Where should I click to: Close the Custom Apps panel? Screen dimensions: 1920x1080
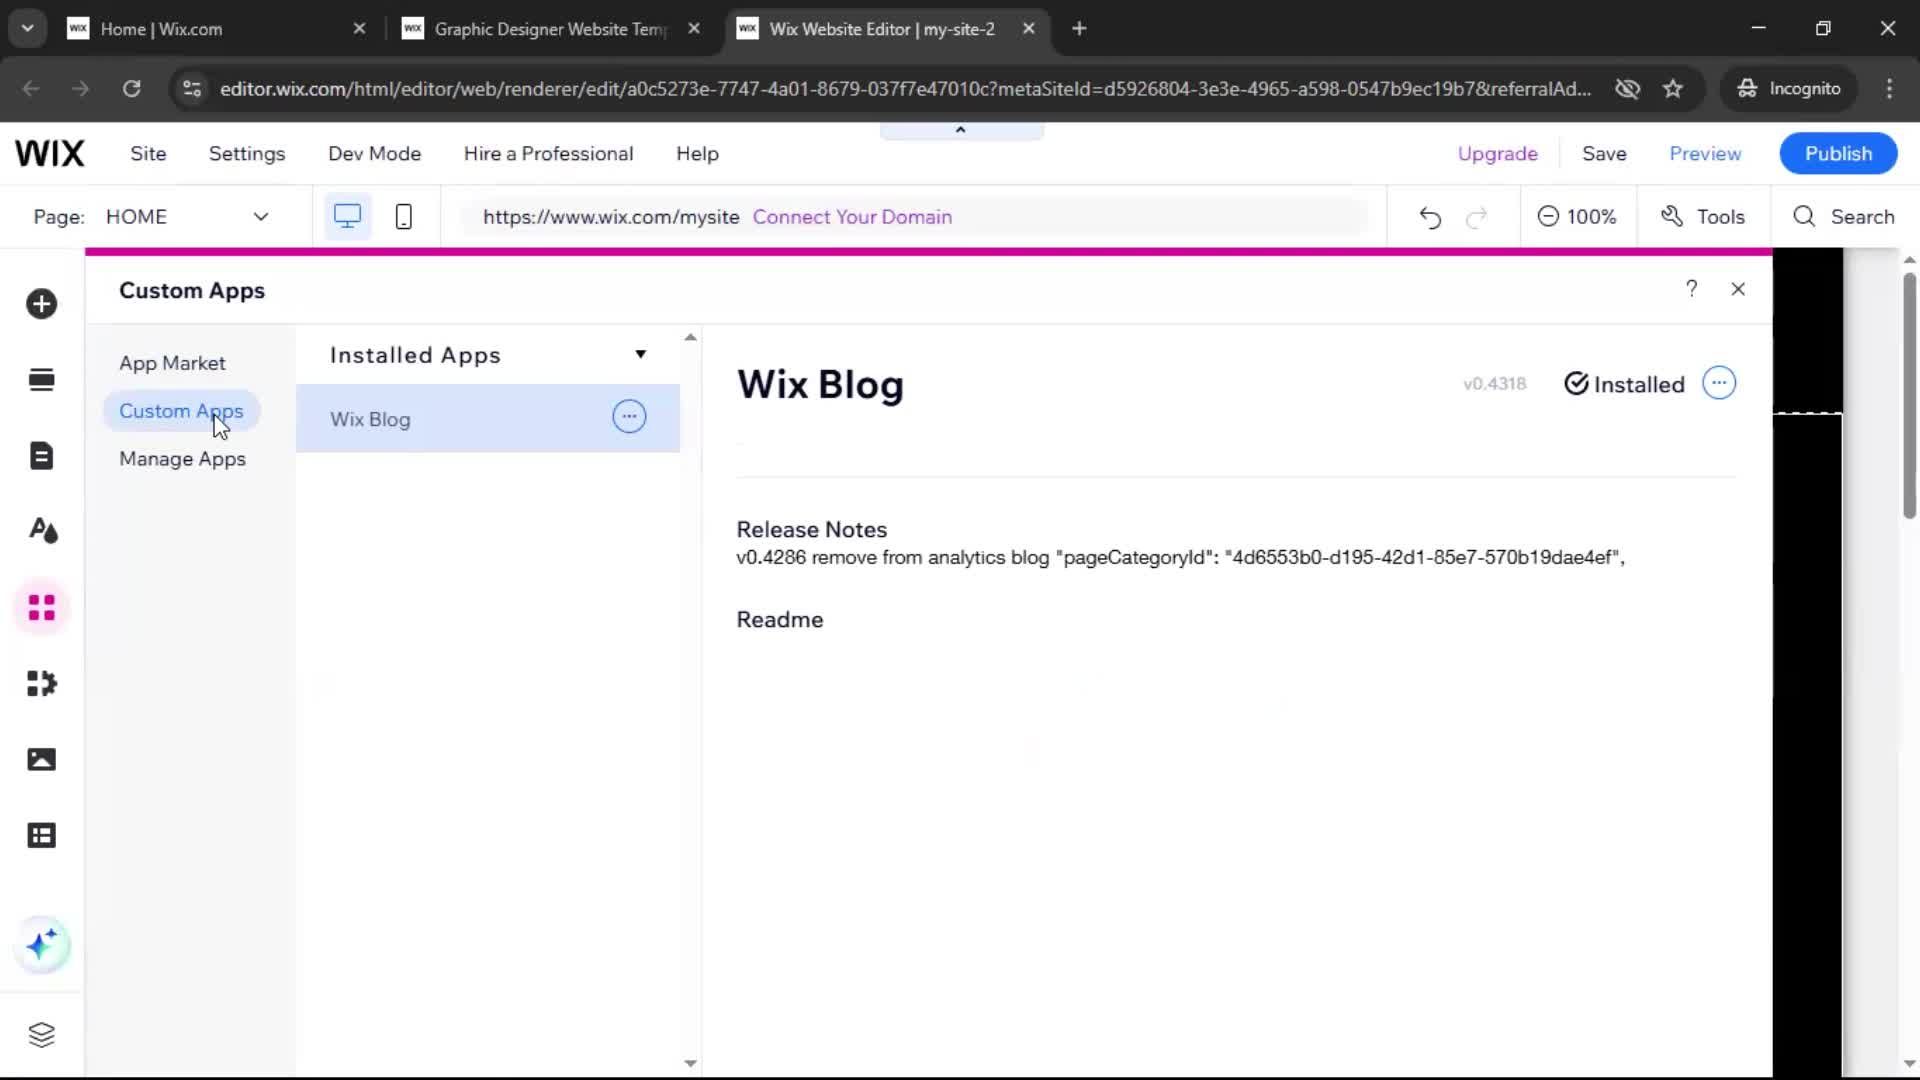1738,289
